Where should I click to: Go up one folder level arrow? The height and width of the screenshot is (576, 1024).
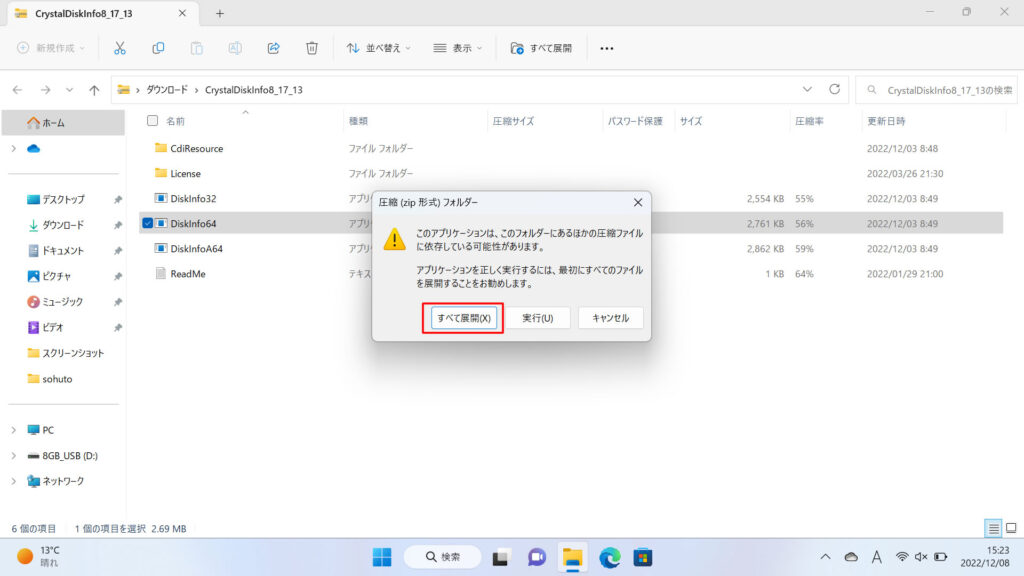pyautogui.click(x=95, y=89)
